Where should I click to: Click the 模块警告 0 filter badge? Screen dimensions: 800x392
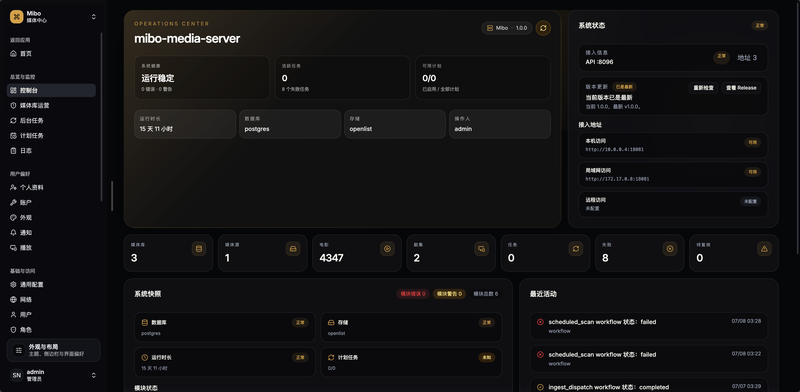[449, 294]
